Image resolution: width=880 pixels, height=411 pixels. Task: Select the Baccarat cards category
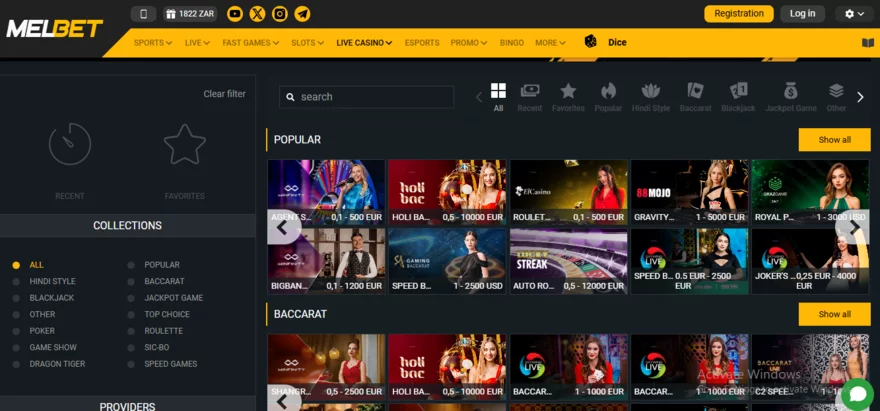[695, 97]
